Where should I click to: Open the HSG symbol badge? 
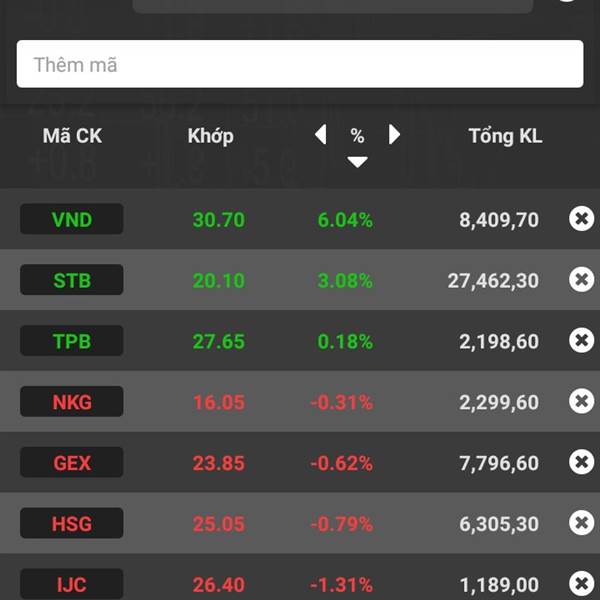(72, 523)
